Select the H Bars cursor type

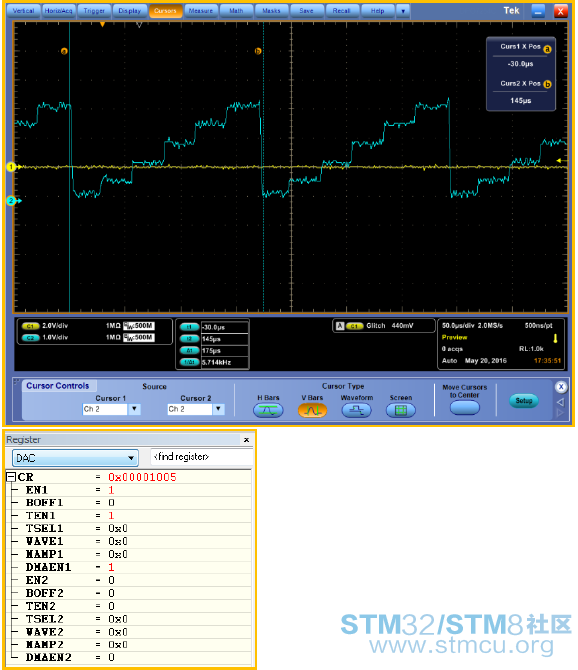point(268,411)
